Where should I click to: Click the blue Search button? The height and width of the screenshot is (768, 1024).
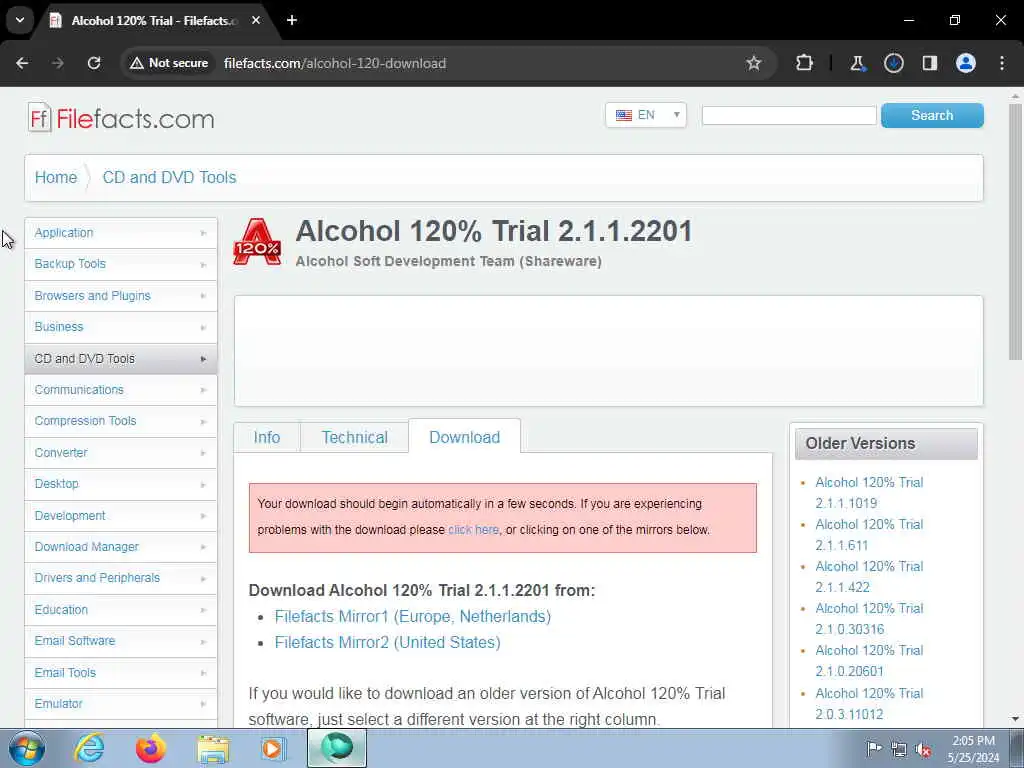932,116
